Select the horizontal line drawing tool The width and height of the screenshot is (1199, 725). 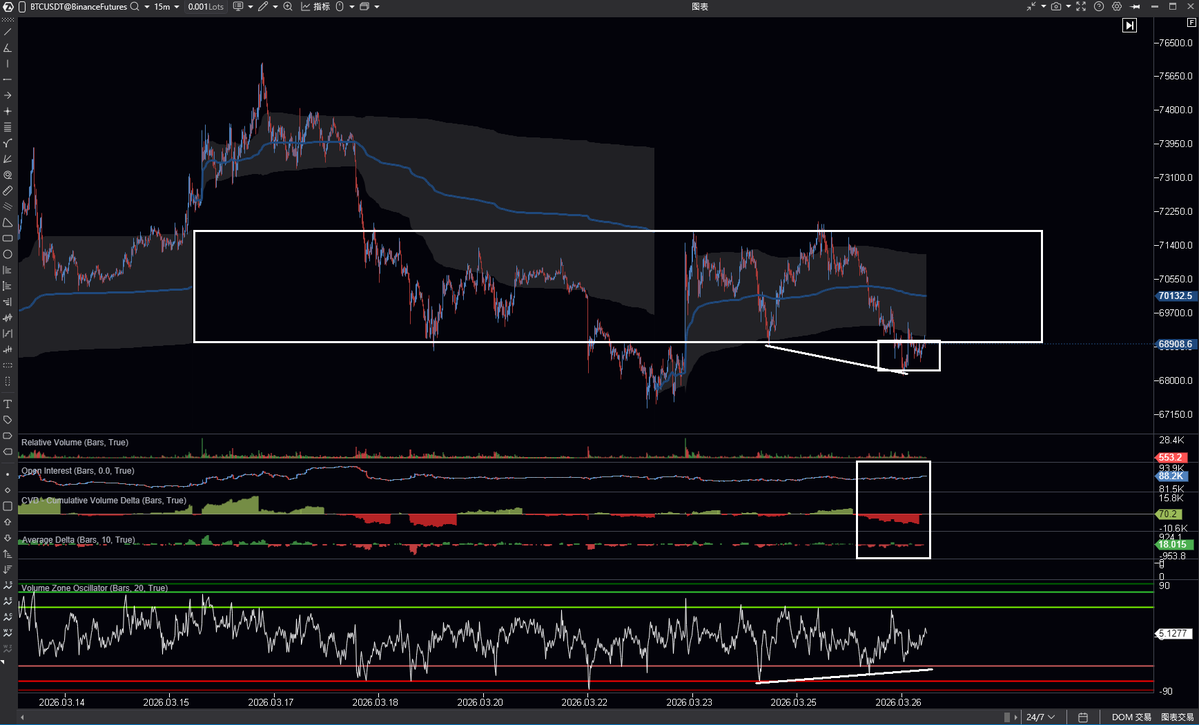[8, 80]
